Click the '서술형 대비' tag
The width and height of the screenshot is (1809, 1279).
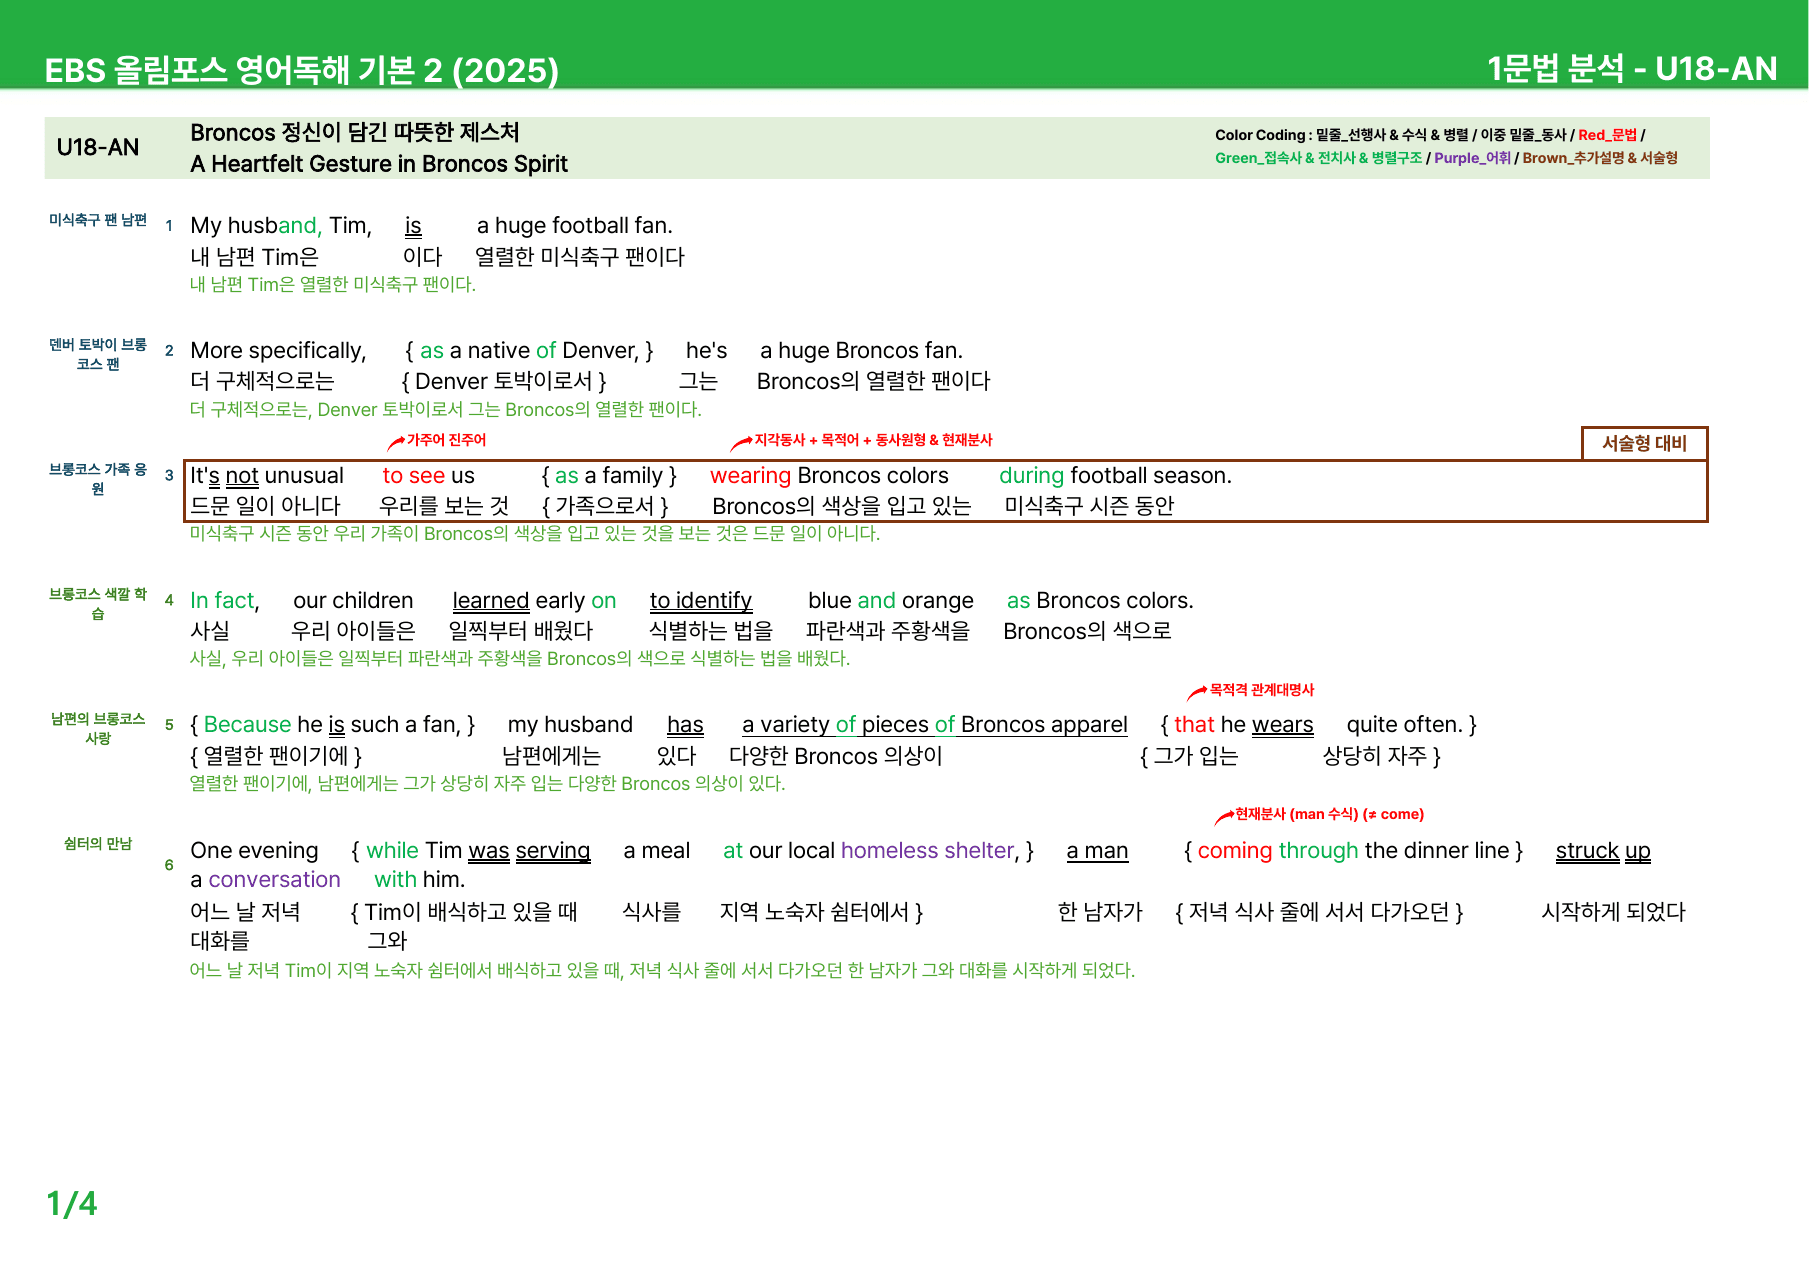pyautogui.click(x=1644, y=443)
